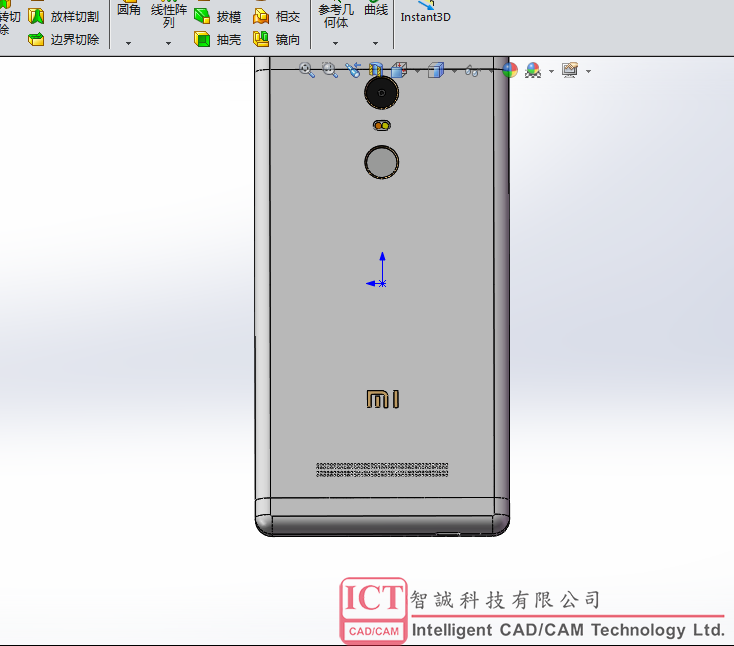
Task: Expand Reference Geometry (参考几何体) dropdown arrow
Action: coord(336,43)
